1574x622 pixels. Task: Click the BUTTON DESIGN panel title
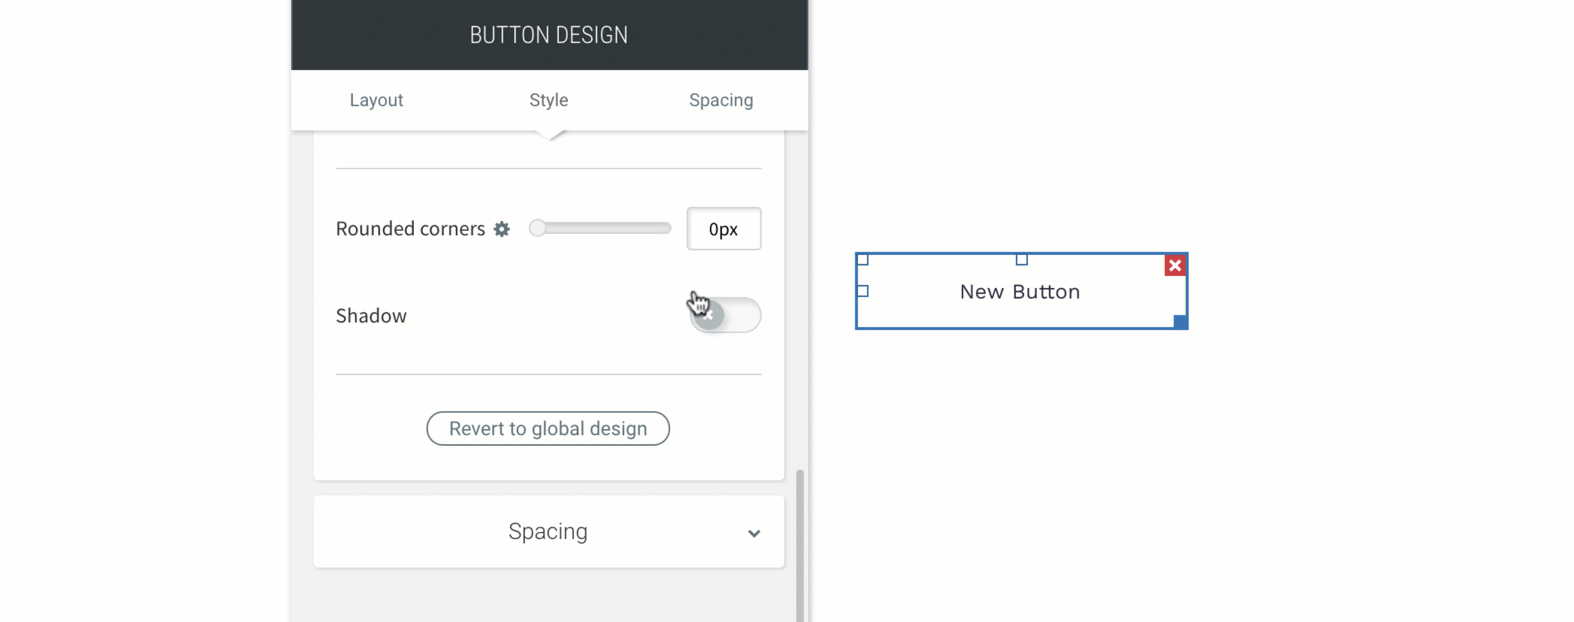(x=549, y=35)
